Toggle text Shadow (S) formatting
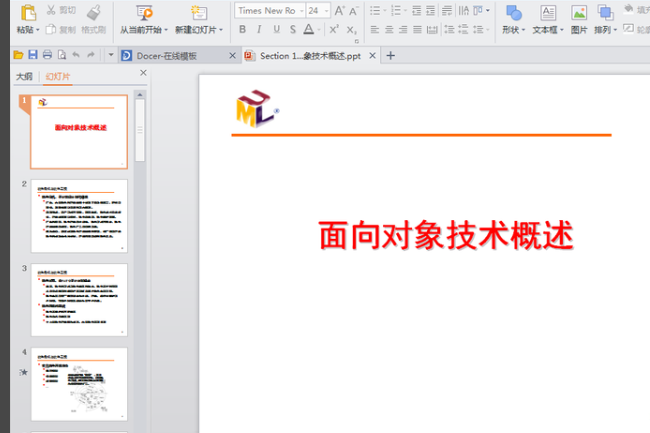The height and width of the screenshot is (433, 650). click(293, 29)
